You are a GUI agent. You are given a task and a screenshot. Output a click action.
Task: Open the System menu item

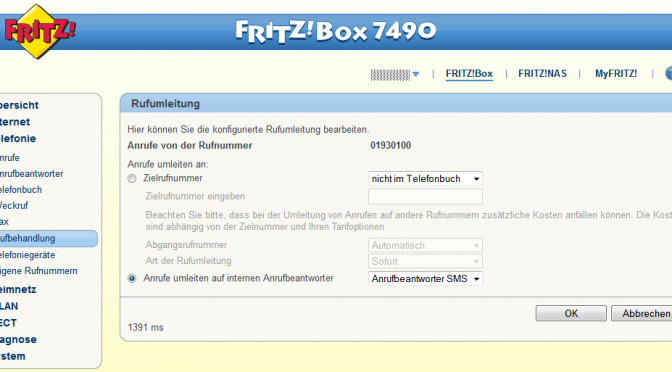[x=13, y=356]
